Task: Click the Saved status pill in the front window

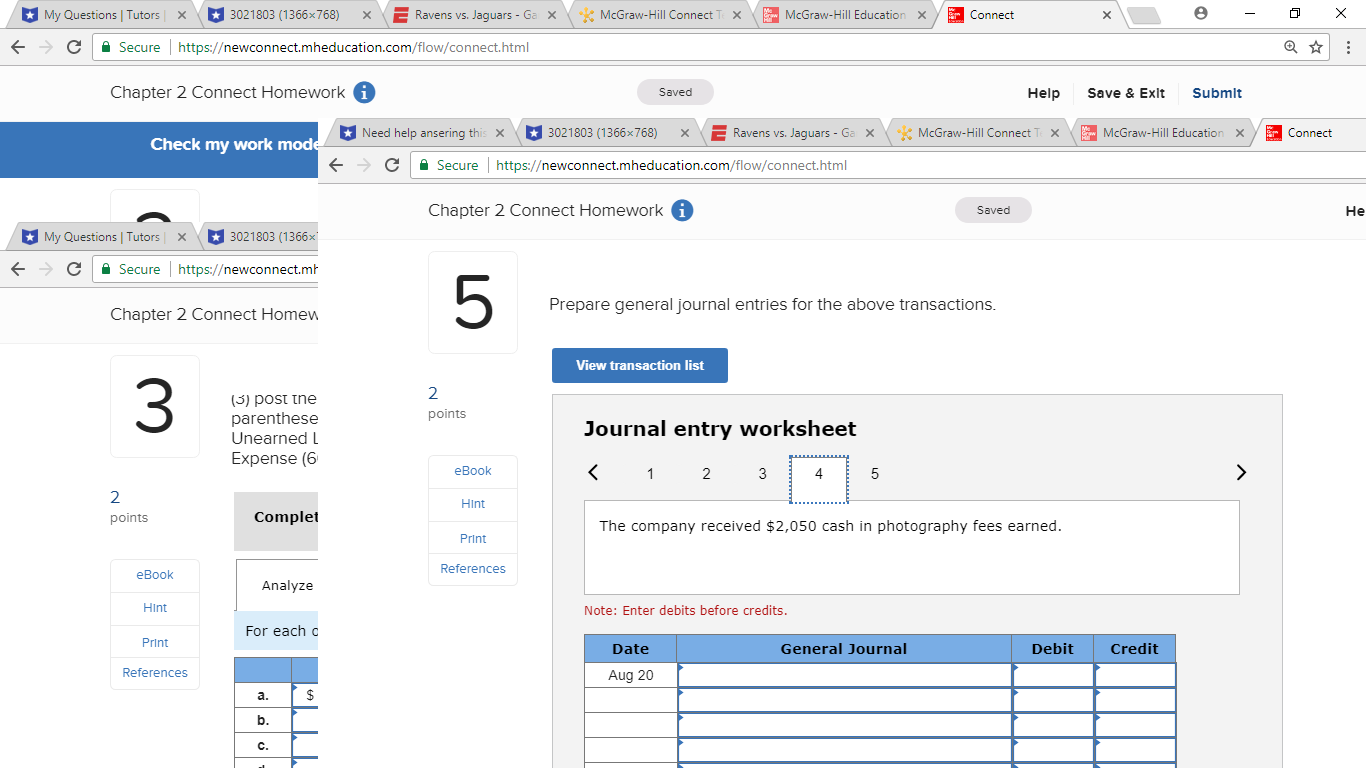Action: 993,210
